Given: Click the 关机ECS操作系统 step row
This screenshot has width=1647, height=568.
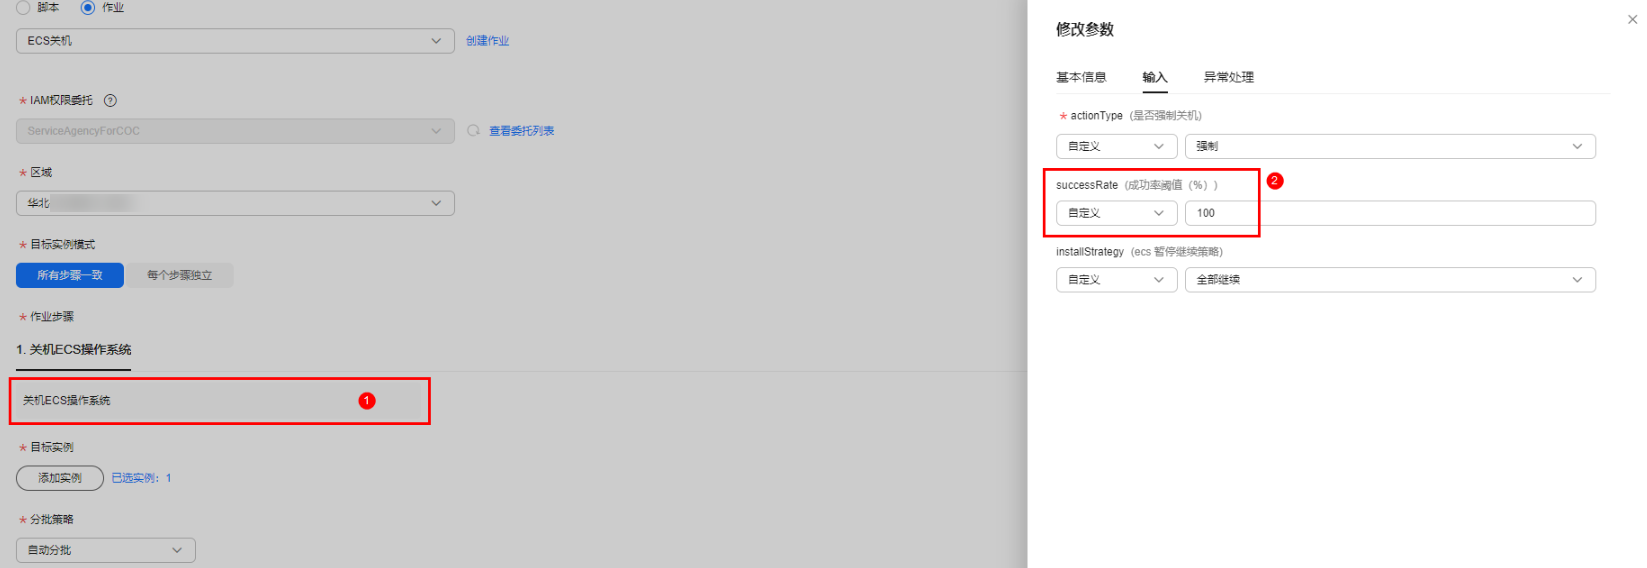Looking at the screenshot, I should click(220, 401).
